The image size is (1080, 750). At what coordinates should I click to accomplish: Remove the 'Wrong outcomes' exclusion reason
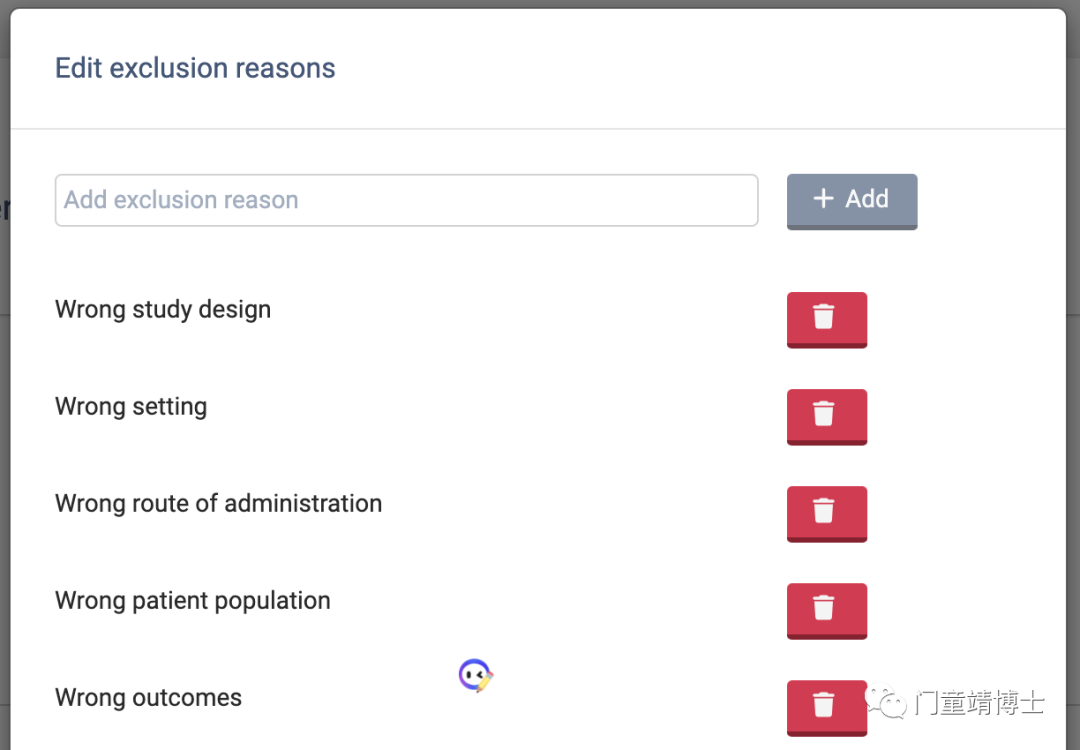click(826, 706)
